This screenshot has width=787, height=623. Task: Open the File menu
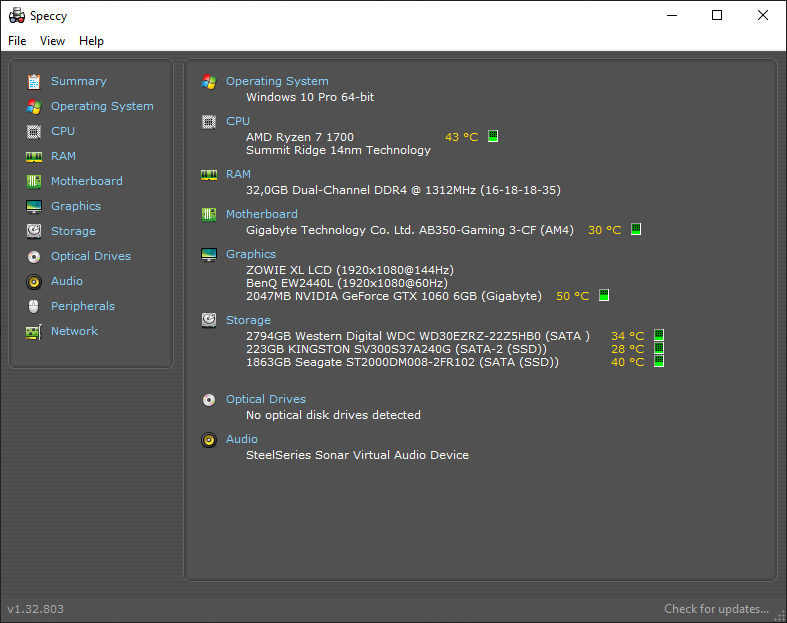17,41
